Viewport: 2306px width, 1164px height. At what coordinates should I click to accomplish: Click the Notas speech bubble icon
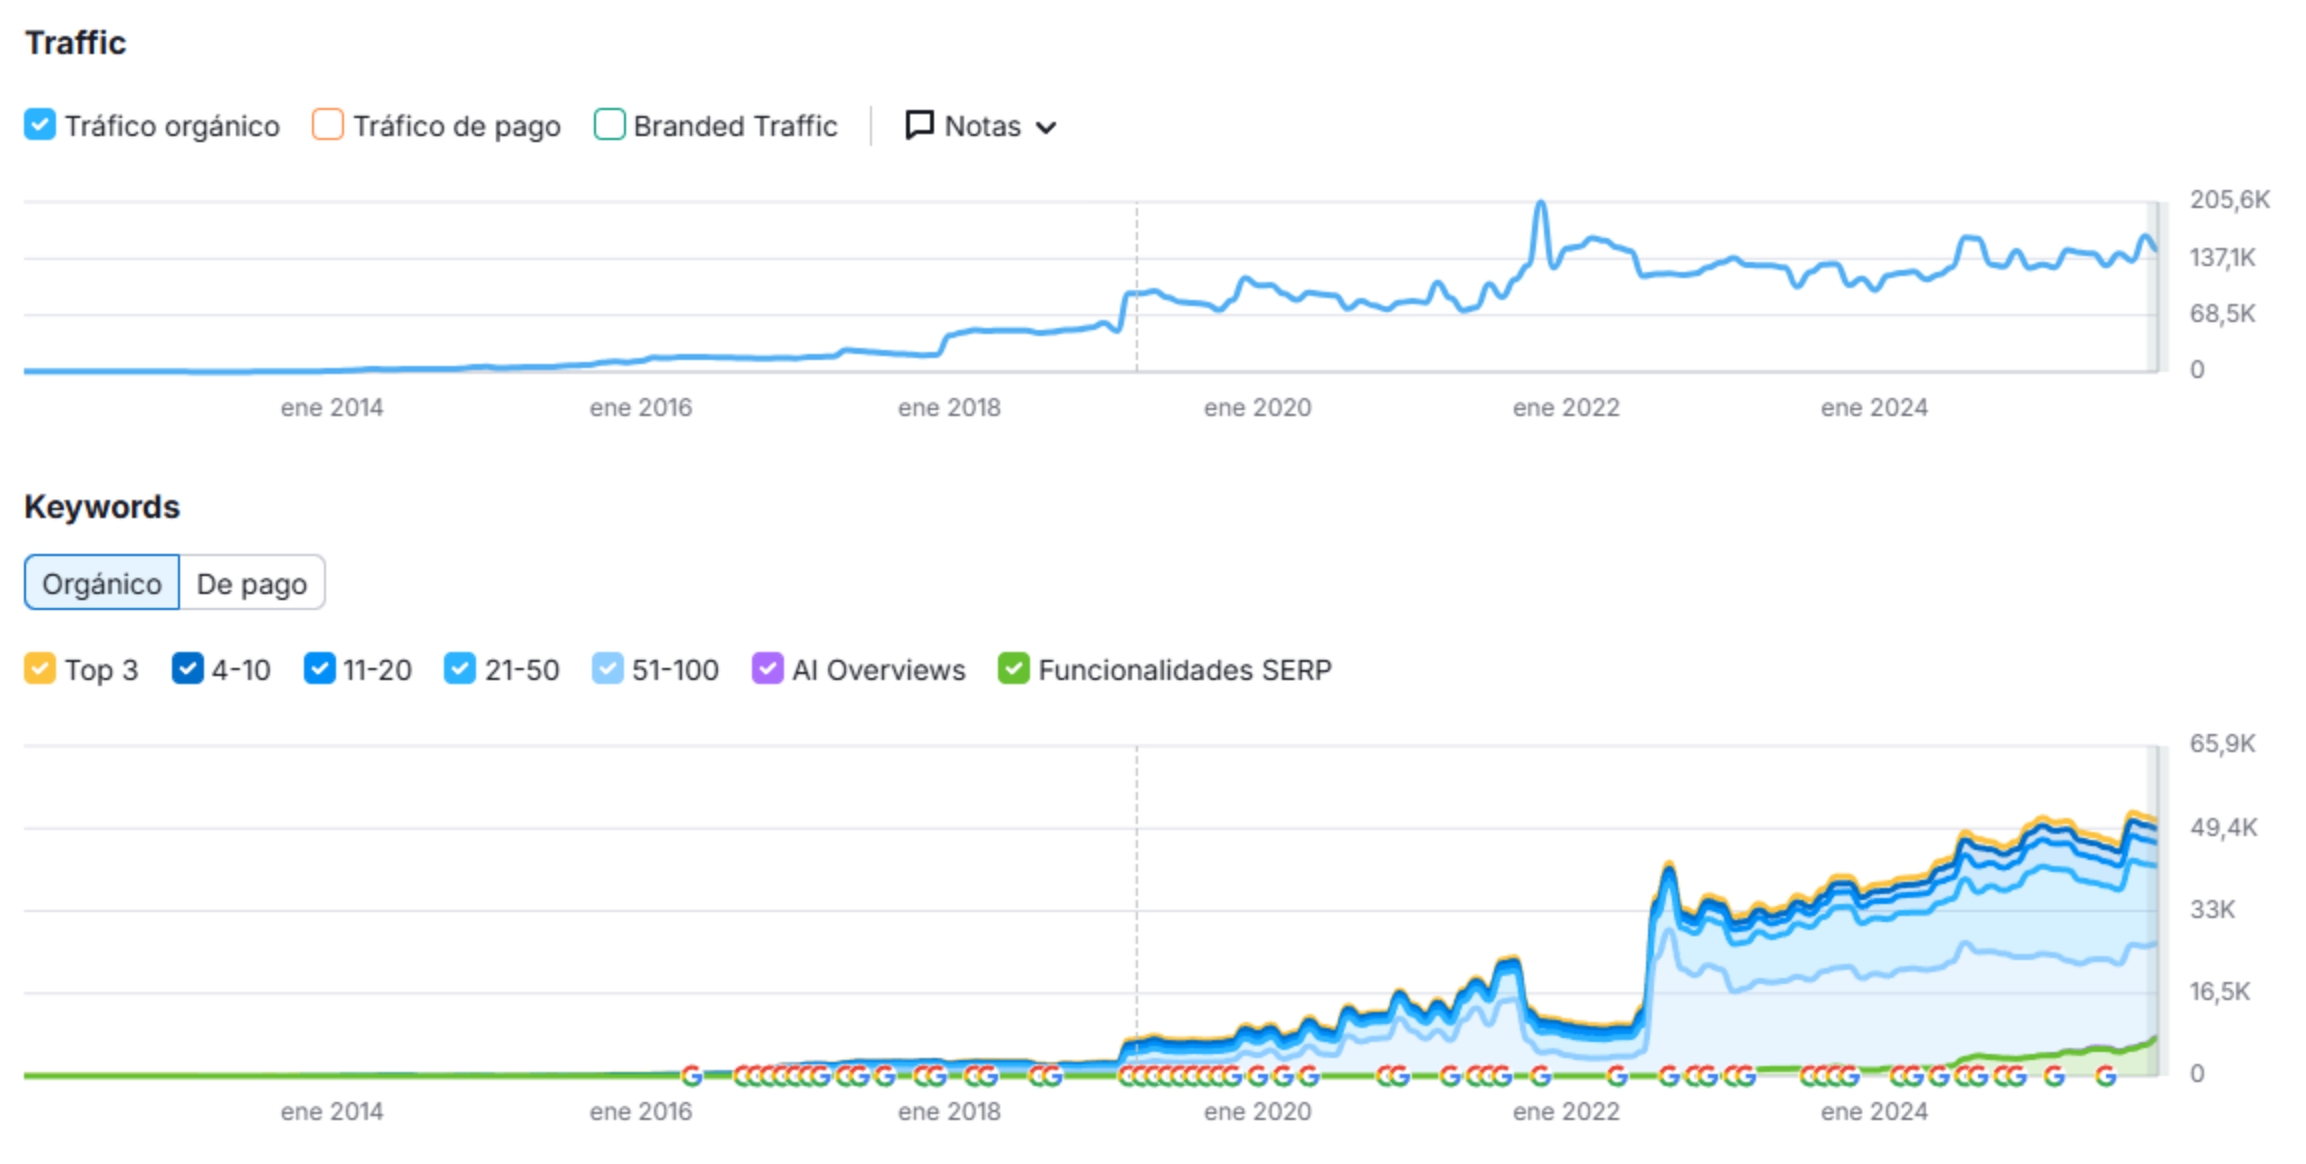(x=918, y=126)
